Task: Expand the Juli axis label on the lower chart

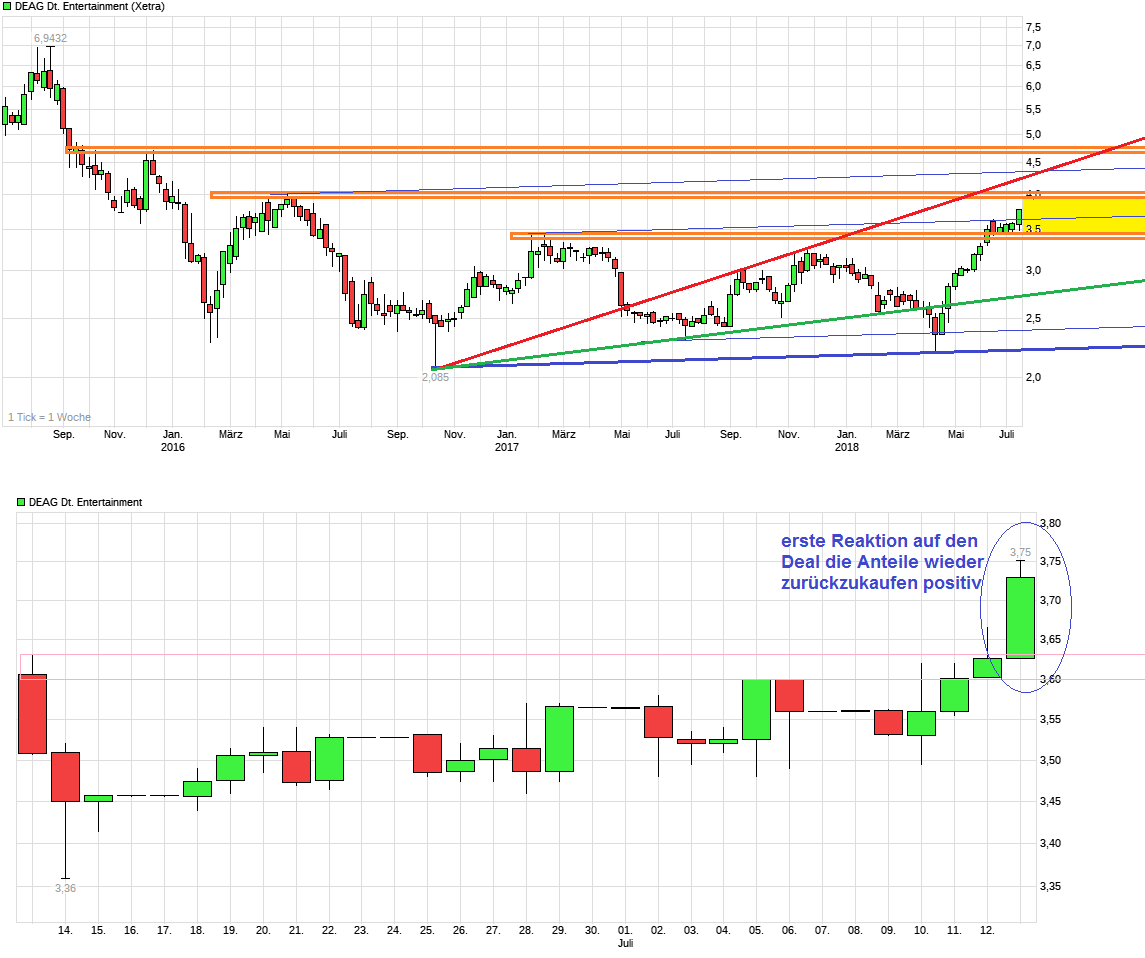Action: point(625,941)
